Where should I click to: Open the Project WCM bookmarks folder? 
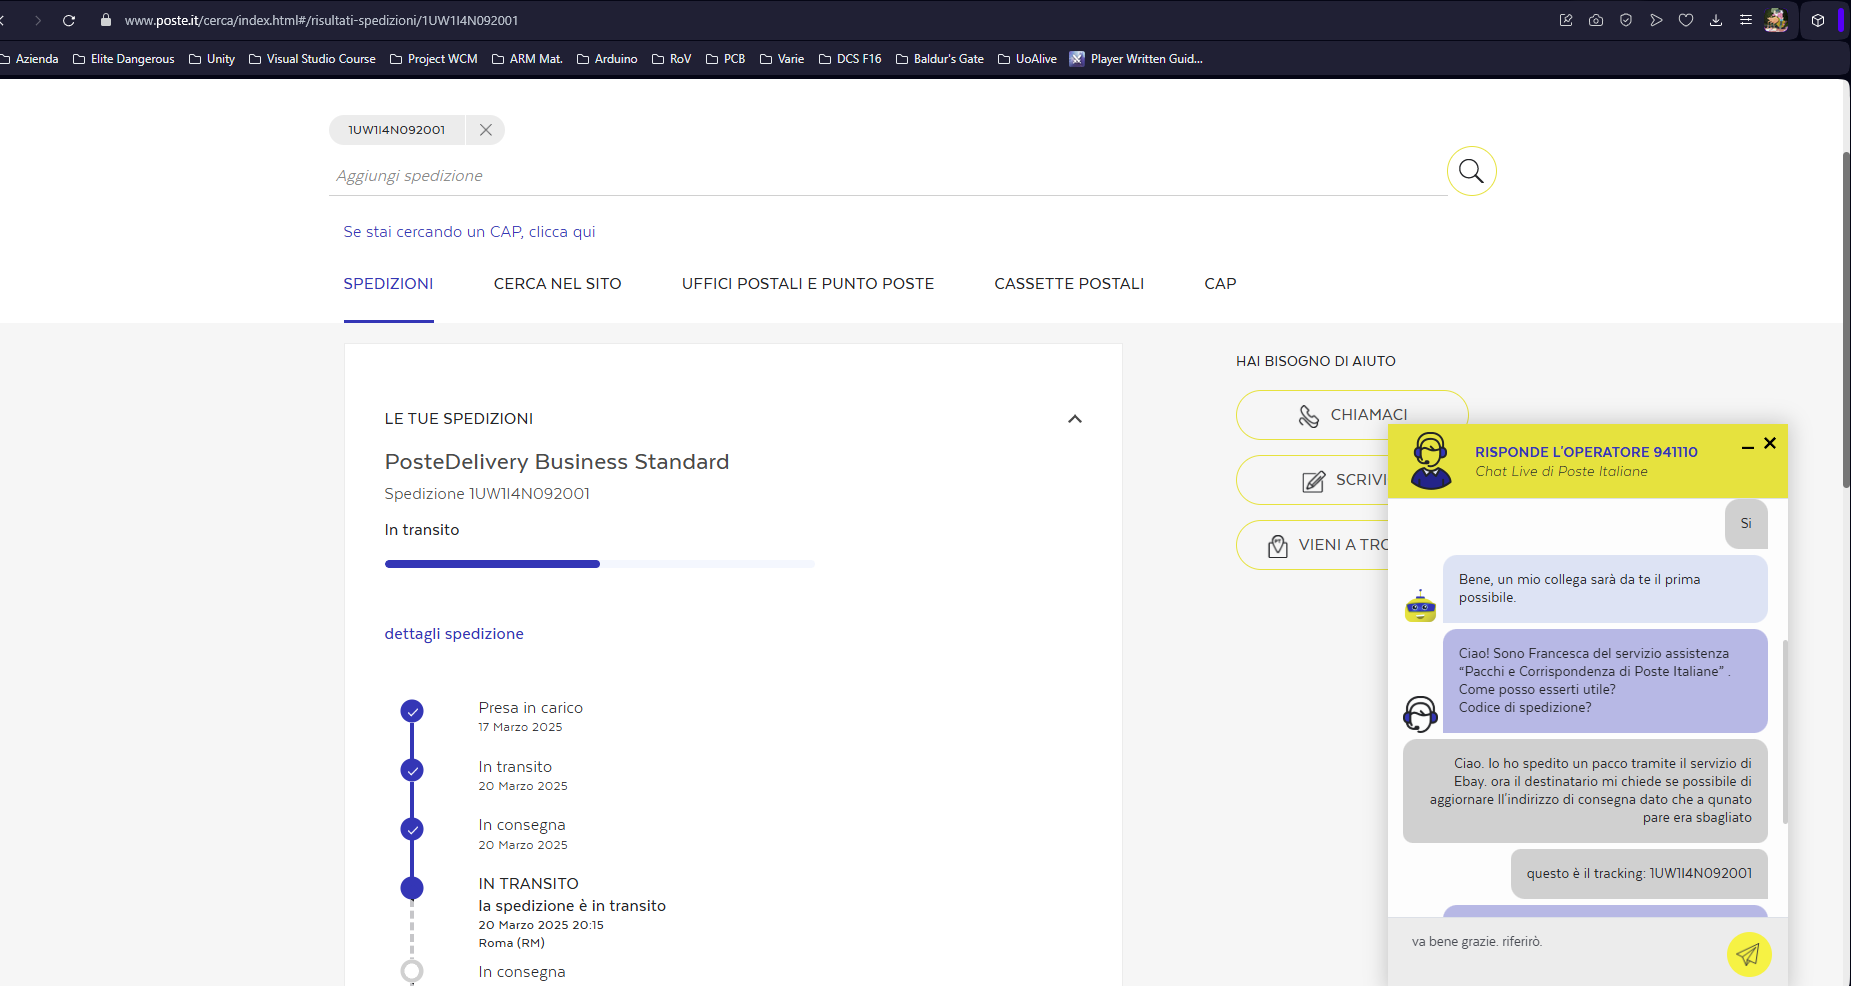coord(434,59)
